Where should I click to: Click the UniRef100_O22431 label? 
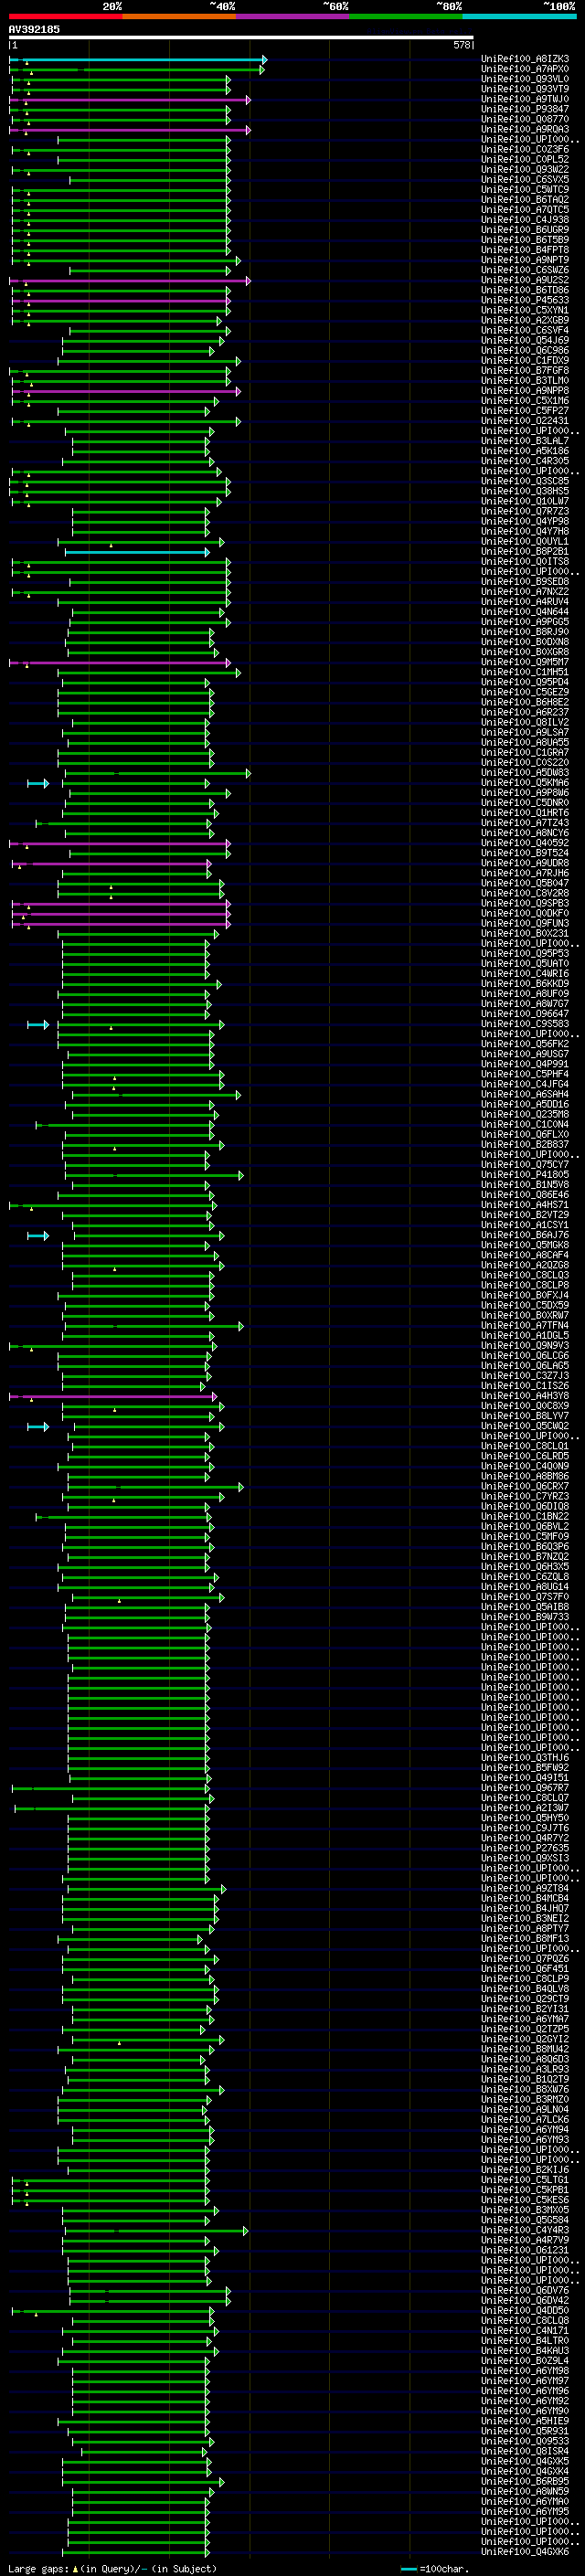click(524, 421)
